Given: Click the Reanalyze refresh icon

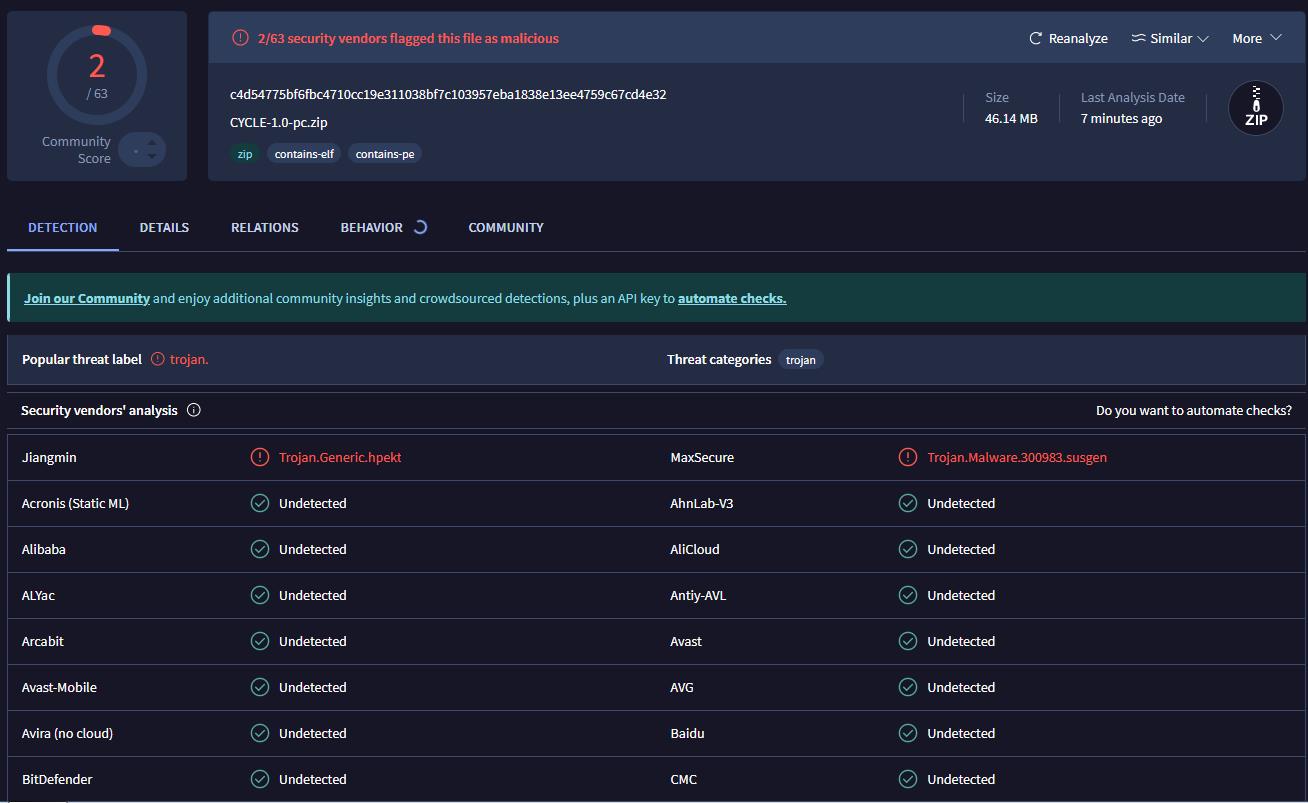Looking at the screenshot, I should 1035,38.
